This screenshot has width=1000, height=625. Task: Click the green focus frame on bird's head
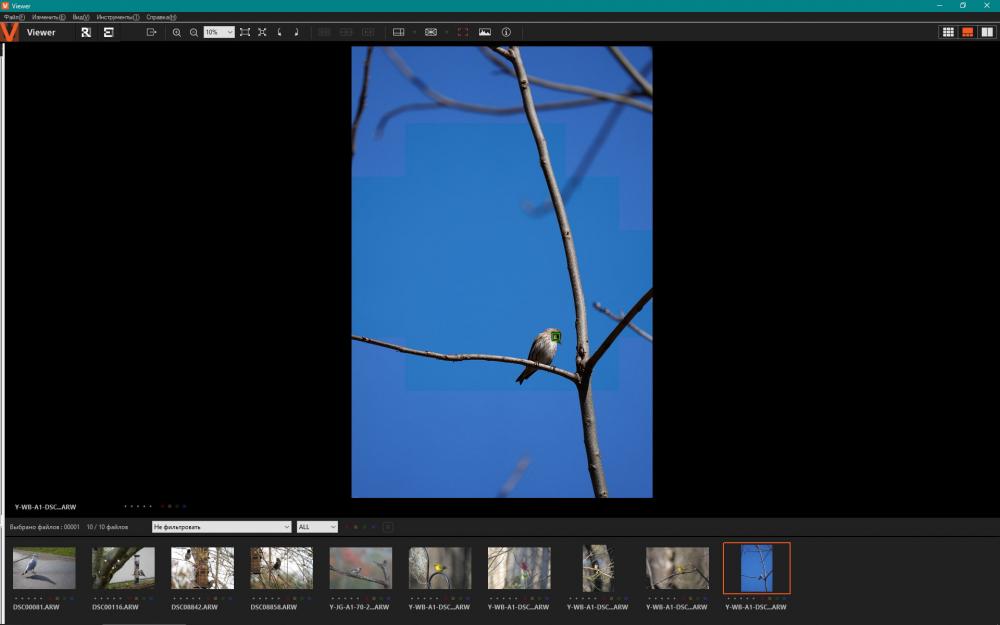(555, 337)
